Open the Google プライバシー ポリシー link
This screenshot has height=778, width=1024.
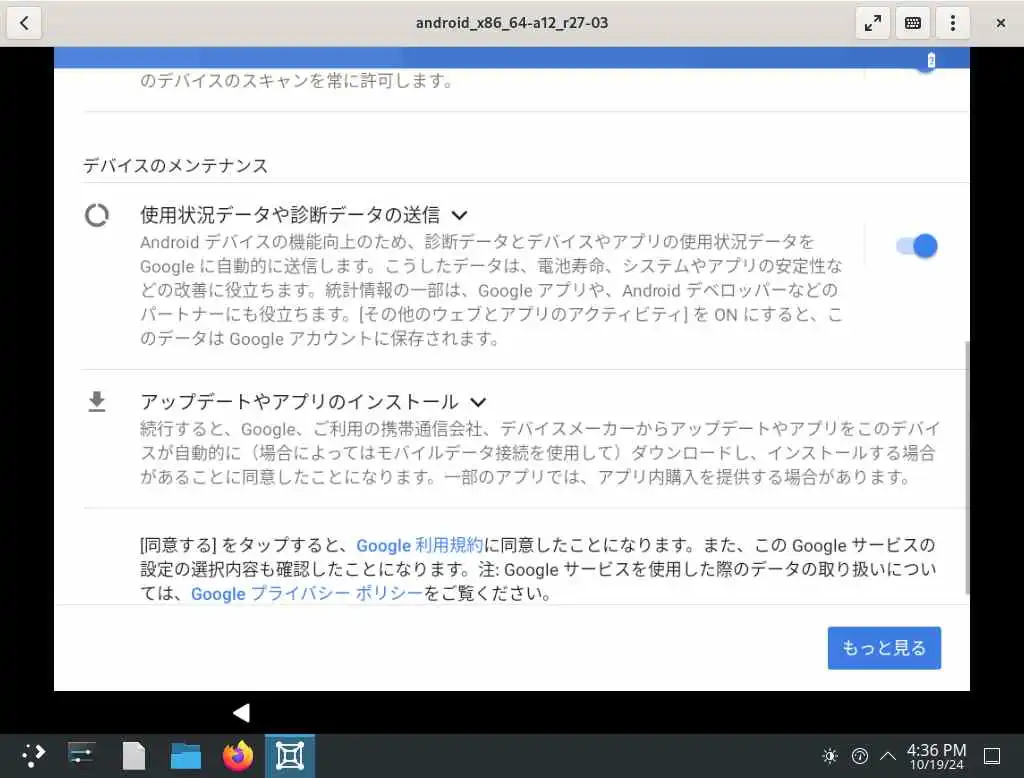pos(307,593)
